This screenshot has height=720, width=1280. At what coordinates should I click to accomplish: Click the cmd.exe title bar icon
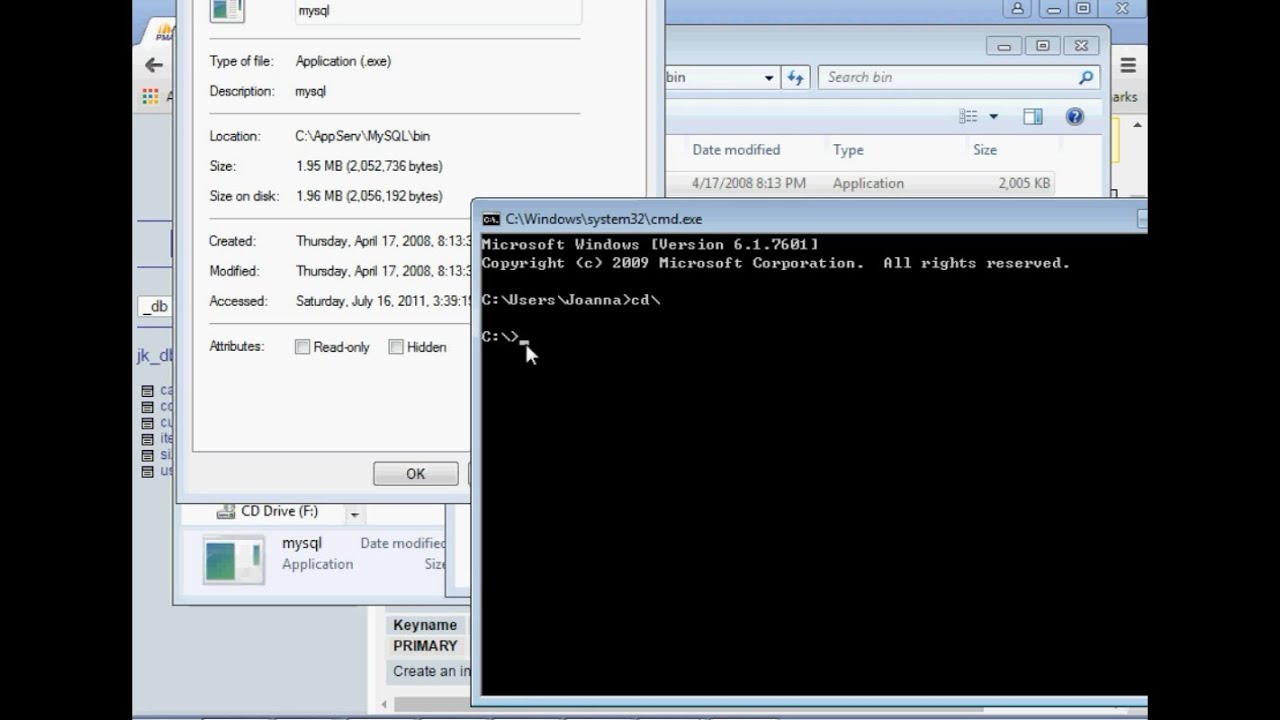491,219
